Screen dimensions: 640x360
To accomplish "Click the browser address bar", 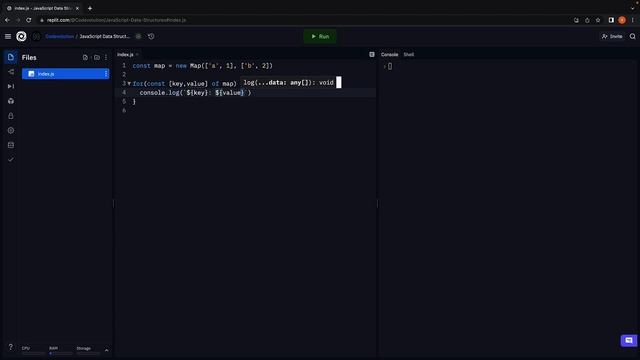I will (302, 20).
